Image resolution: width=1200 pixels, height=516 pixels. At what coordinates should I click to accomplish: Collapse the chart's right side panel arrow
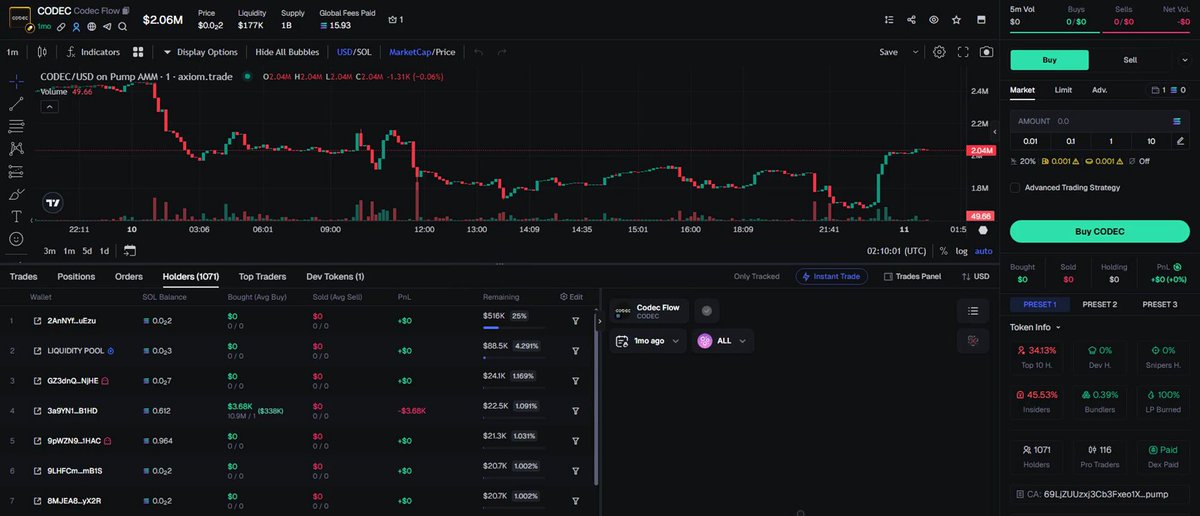tap(994, 131)
